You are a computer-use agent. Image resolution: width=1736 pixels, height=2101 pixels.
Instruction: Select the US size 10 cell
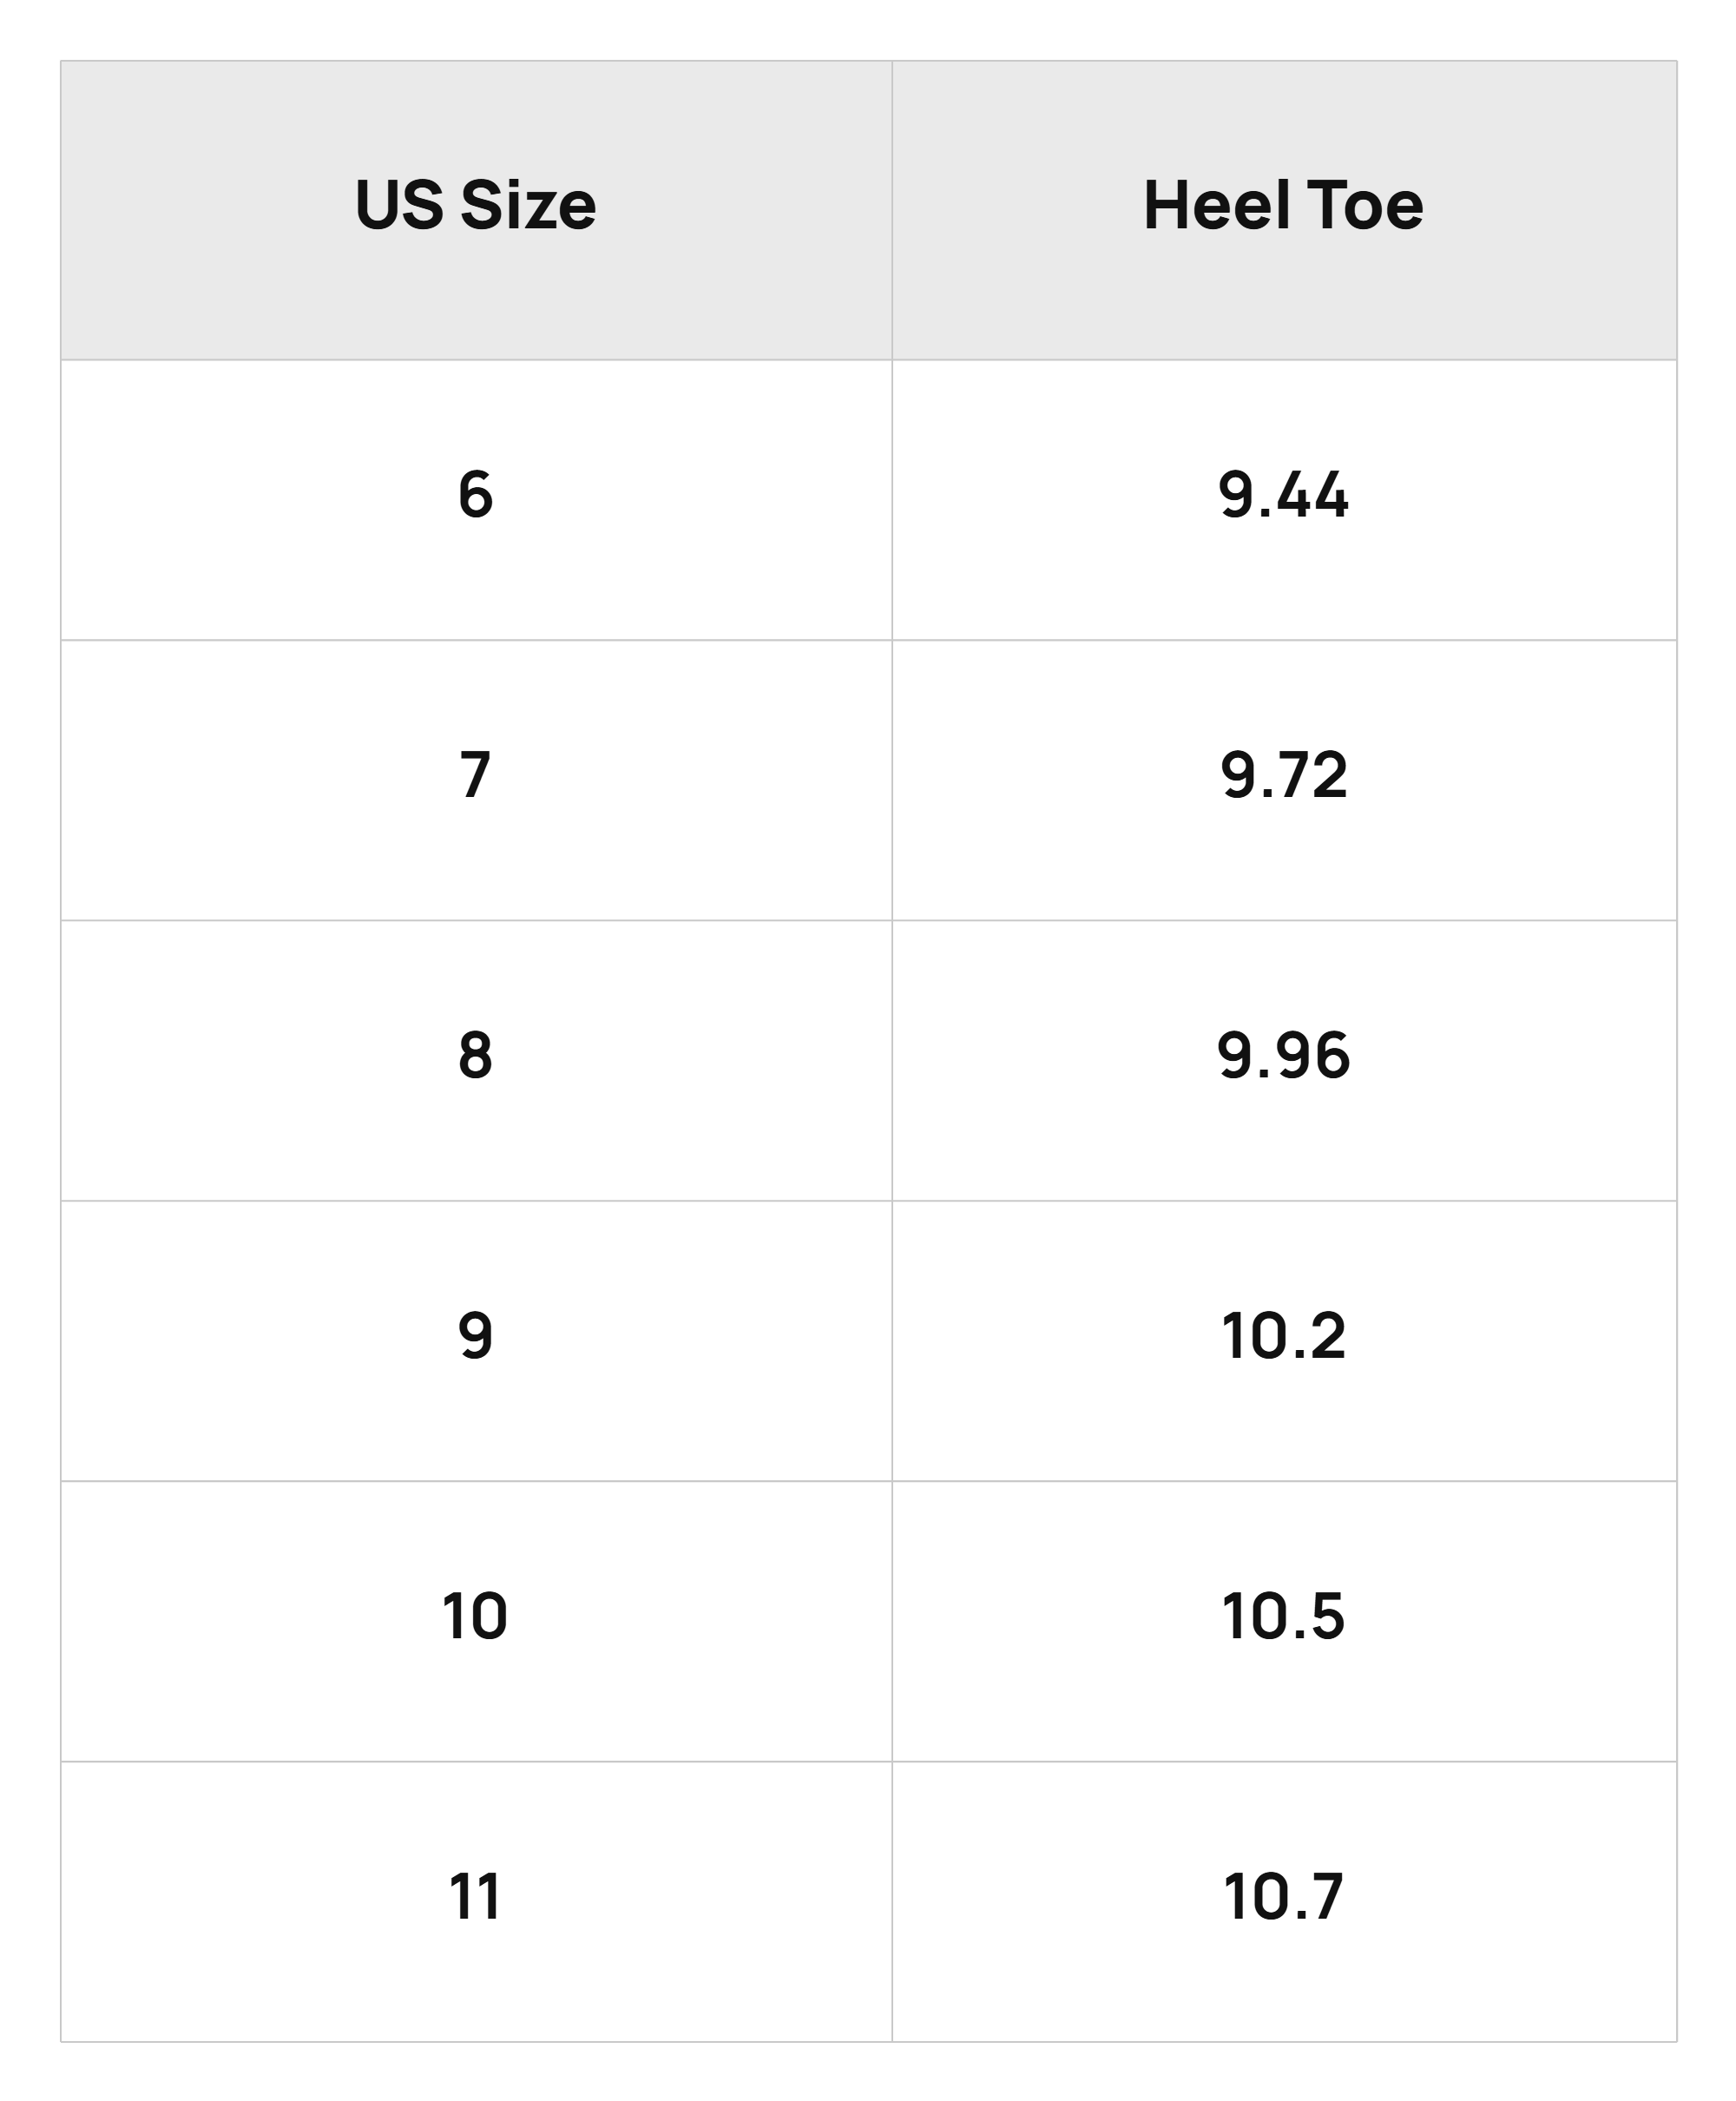click(x=476, y=1621)
